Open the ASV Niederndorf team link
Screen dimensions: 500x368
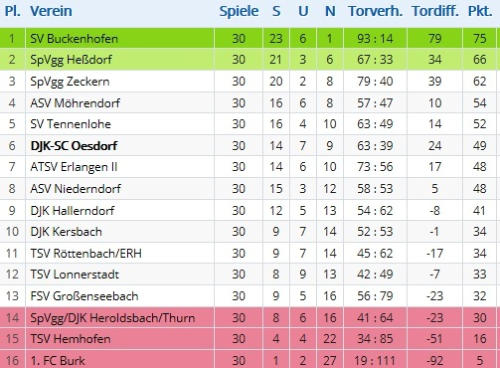coord(75,189)
